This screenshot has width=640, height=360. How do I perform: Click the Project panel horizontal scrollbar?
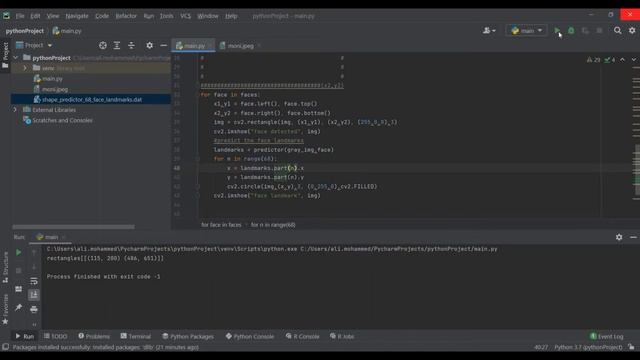click(73, 227)
